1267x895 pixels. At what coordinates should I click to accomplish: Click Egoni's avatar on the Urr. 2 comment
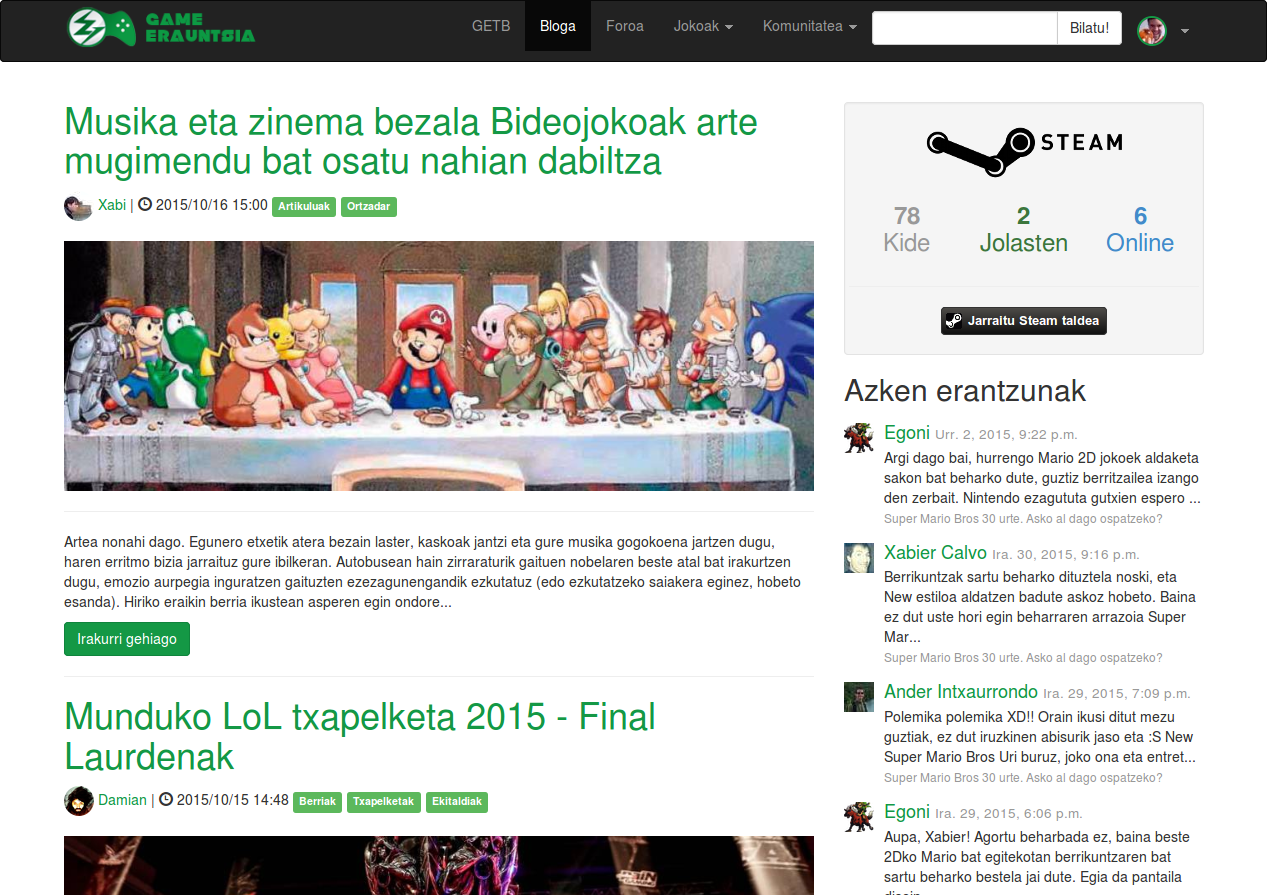point(858,438)
